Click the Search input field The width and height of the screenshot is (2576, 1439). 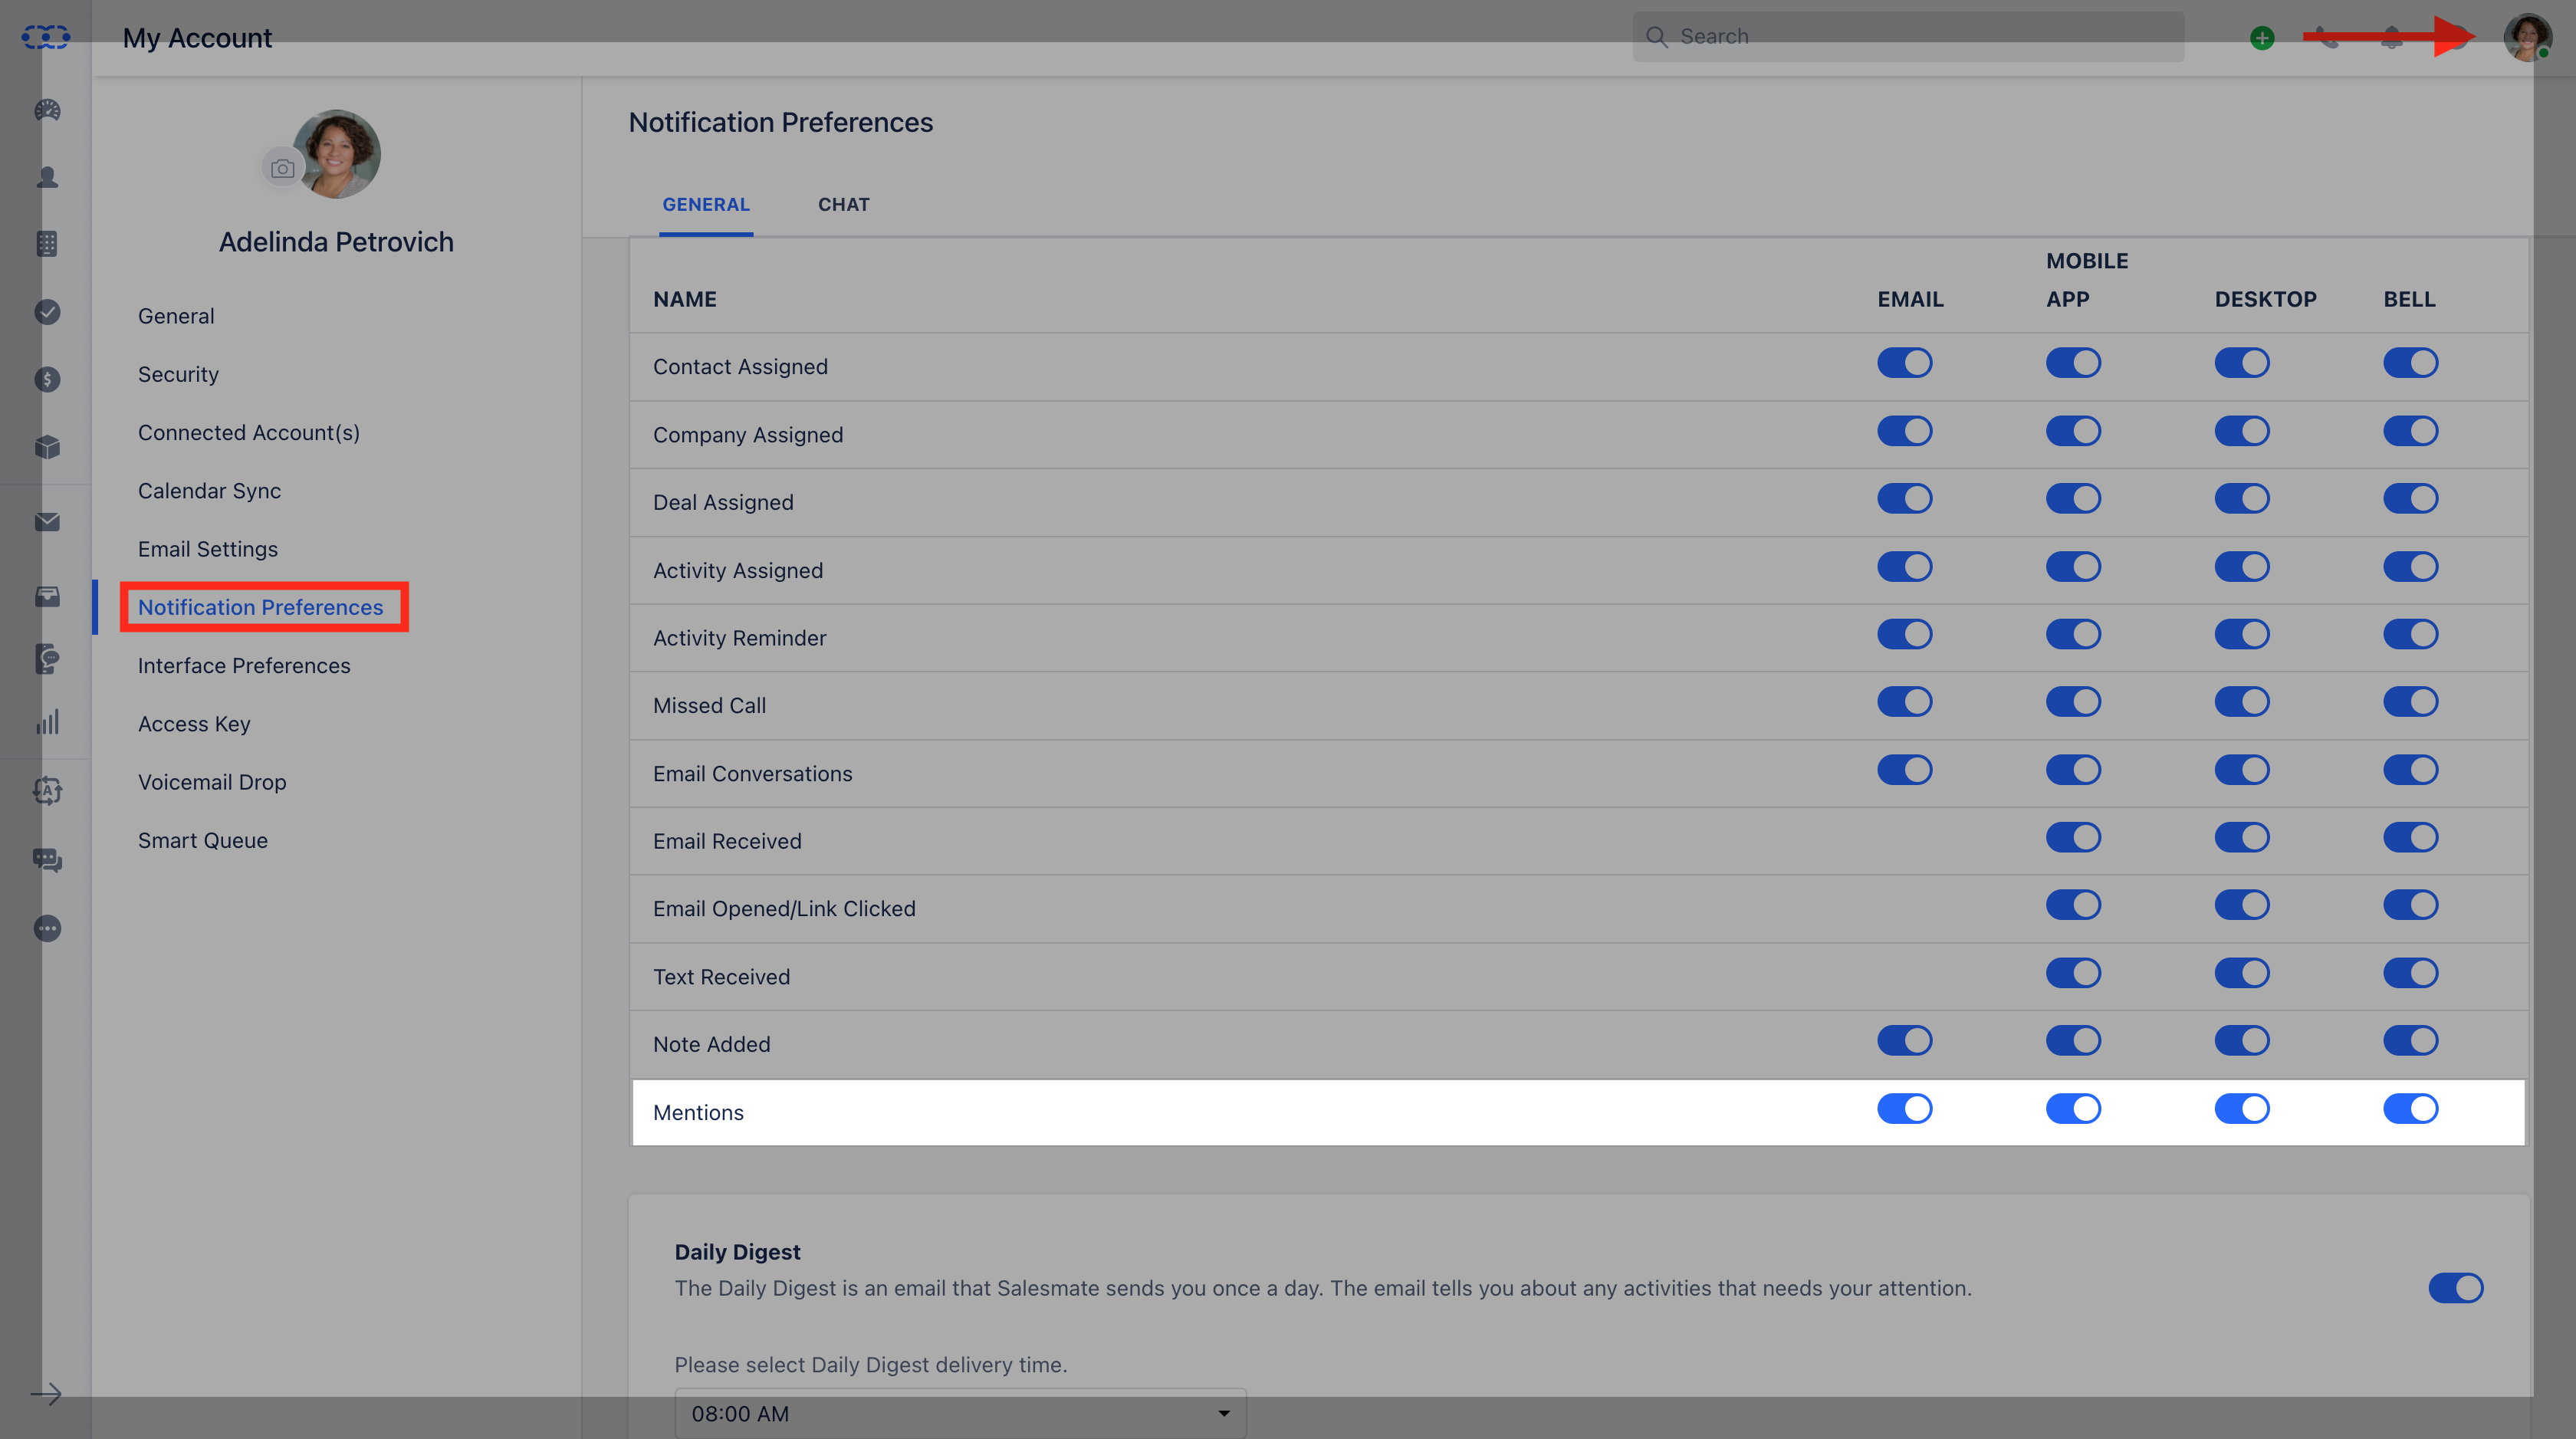coord(1908,37)
